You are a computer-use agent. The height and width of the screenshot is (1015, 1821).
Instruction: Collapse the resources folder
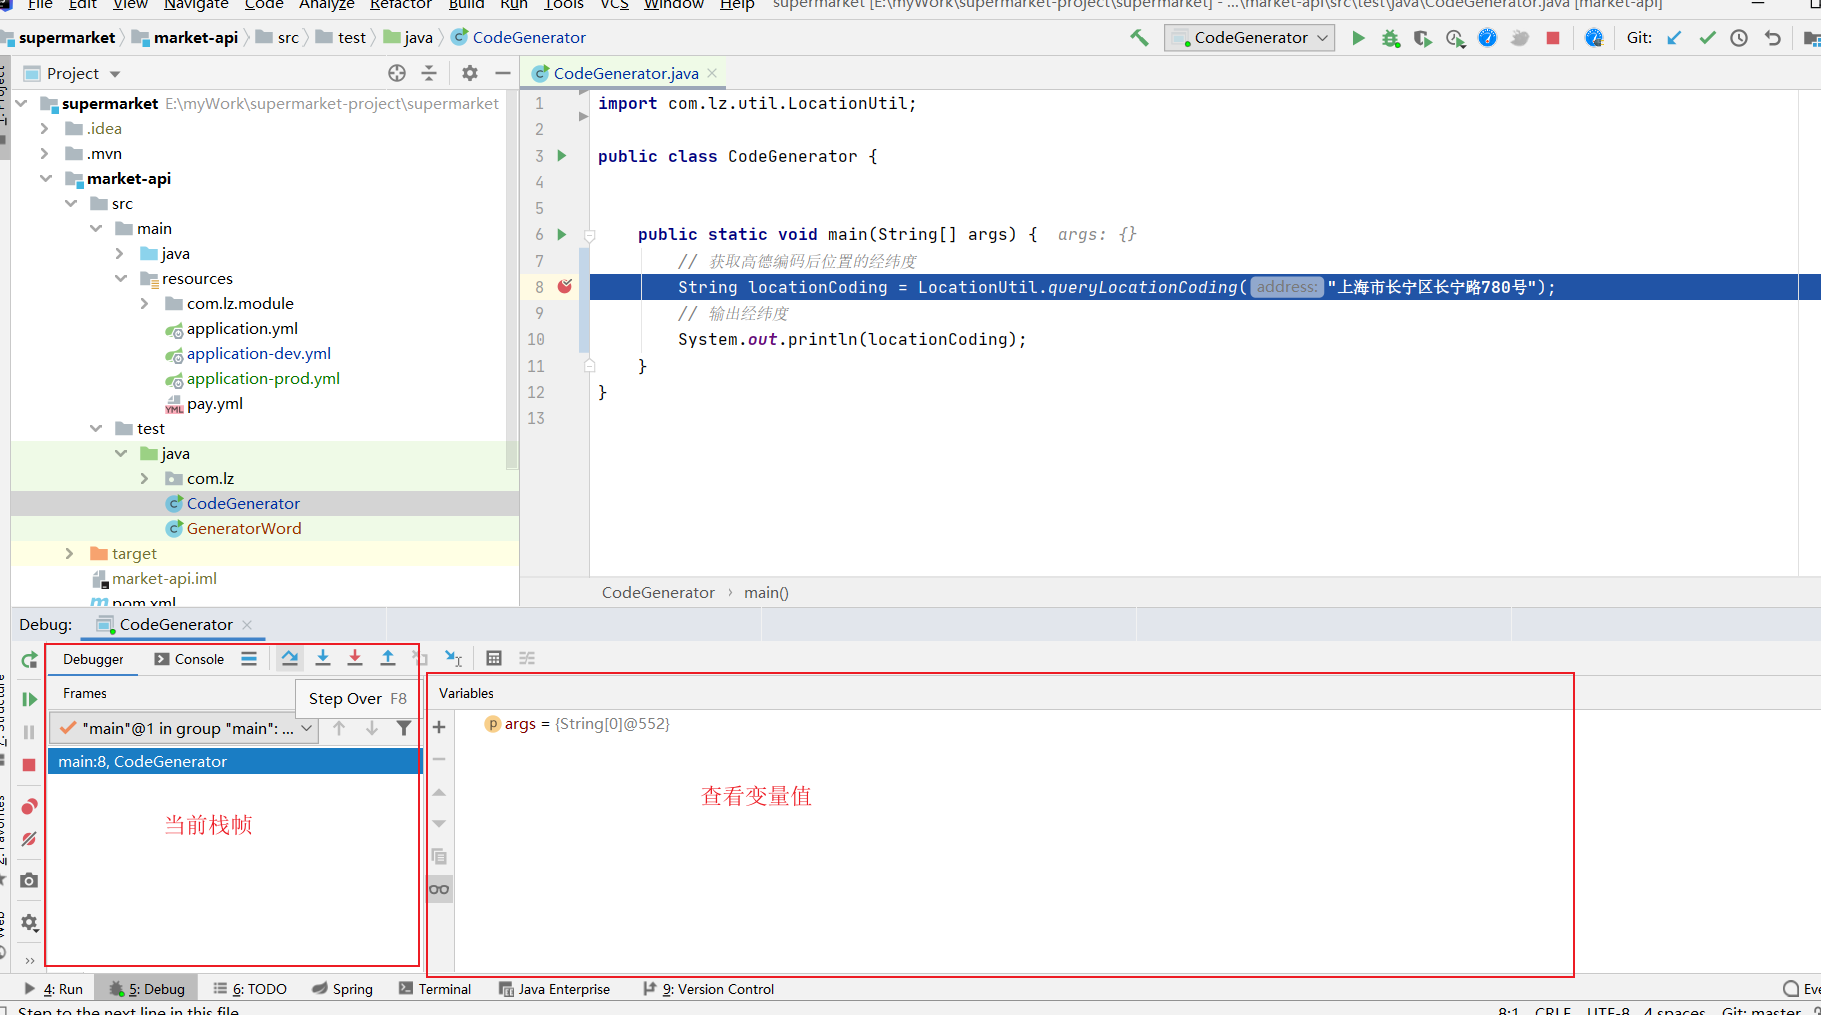[121, 278]
